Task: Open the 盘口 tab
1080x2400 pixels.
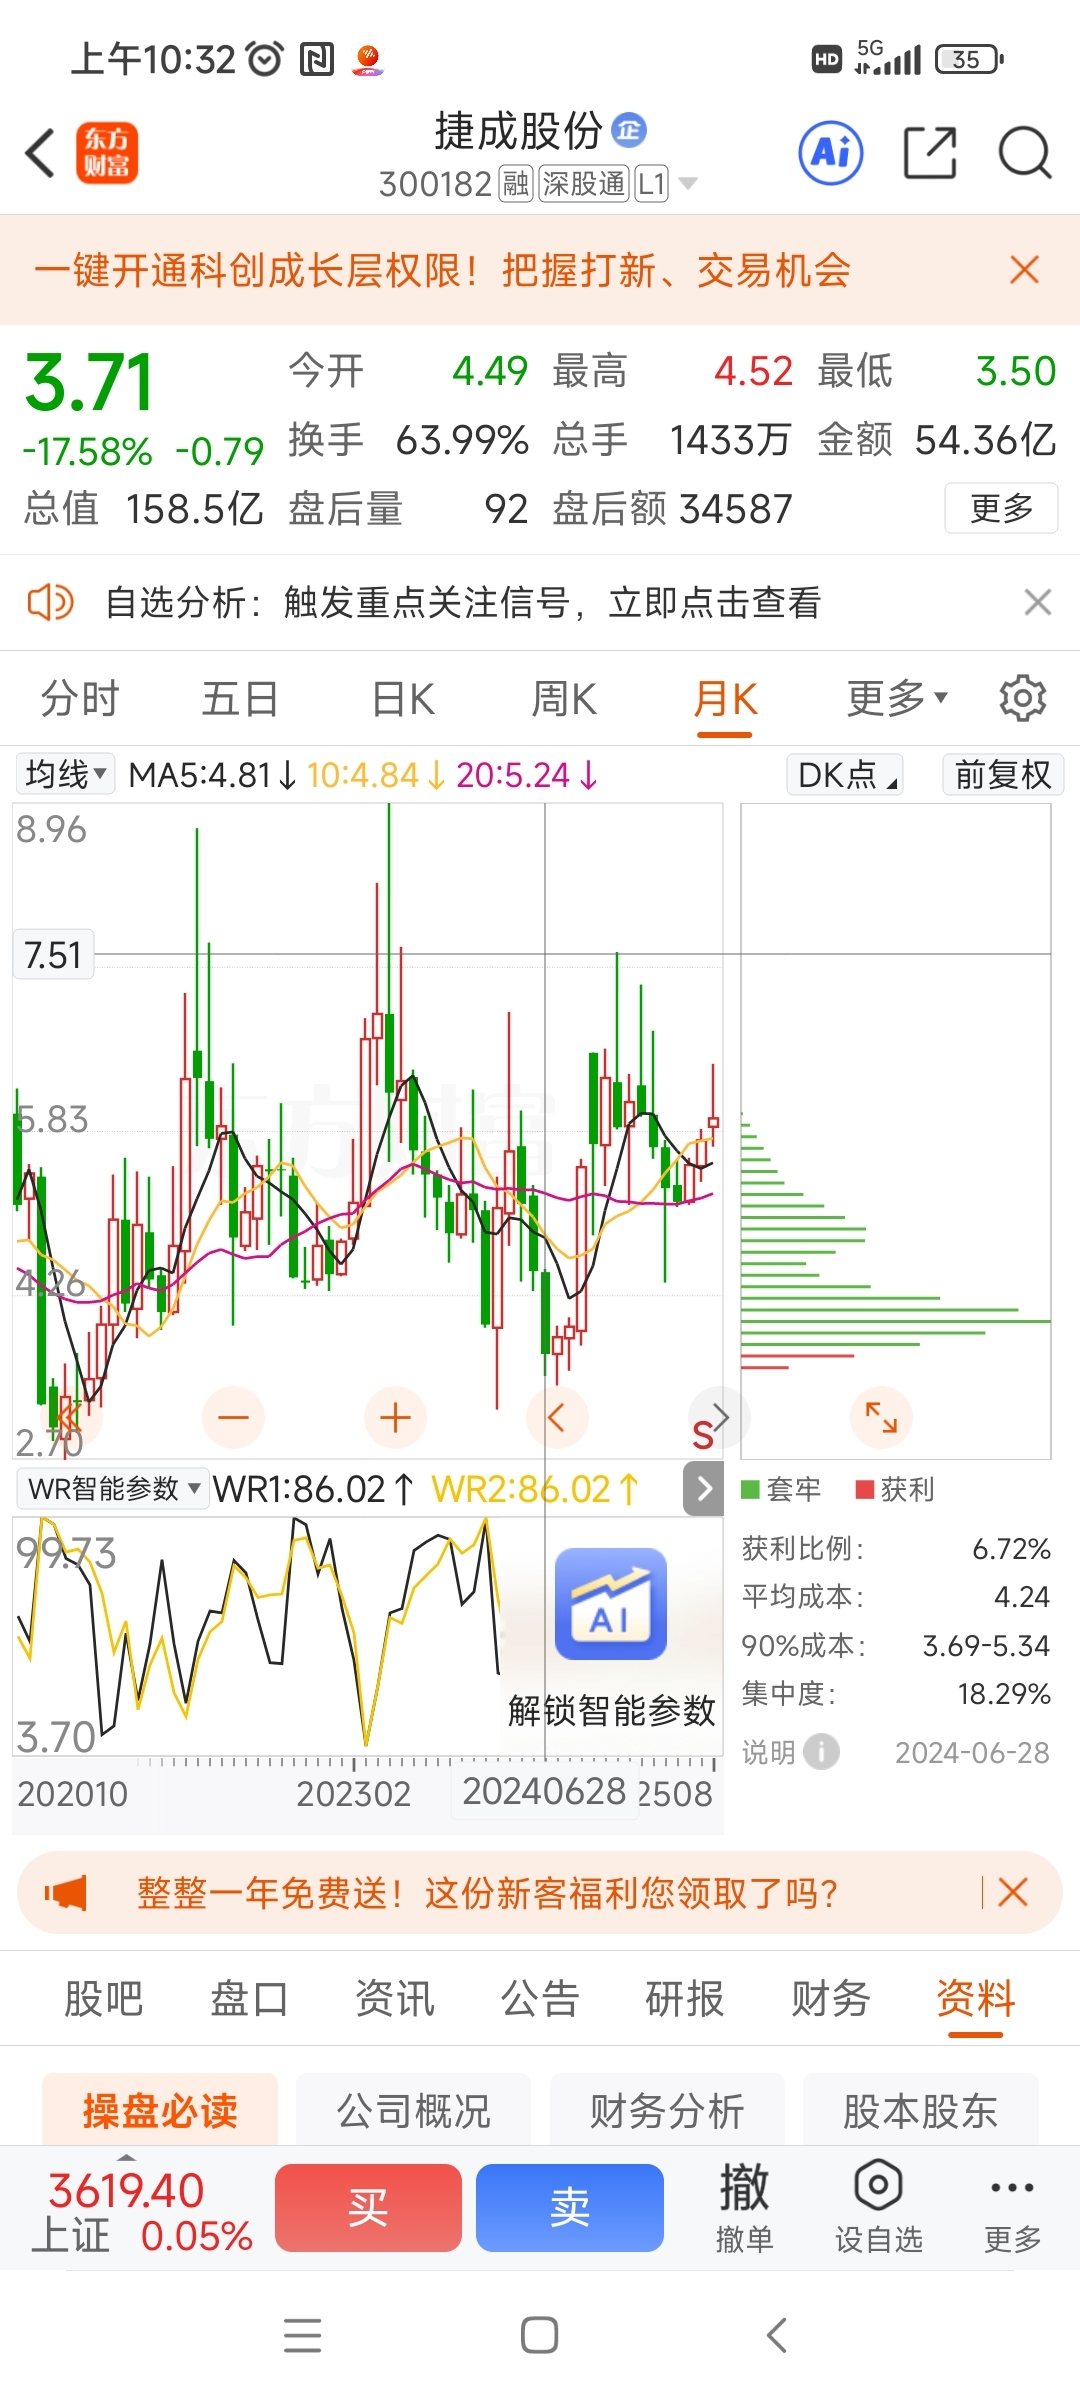Action: pos(249,1998)
